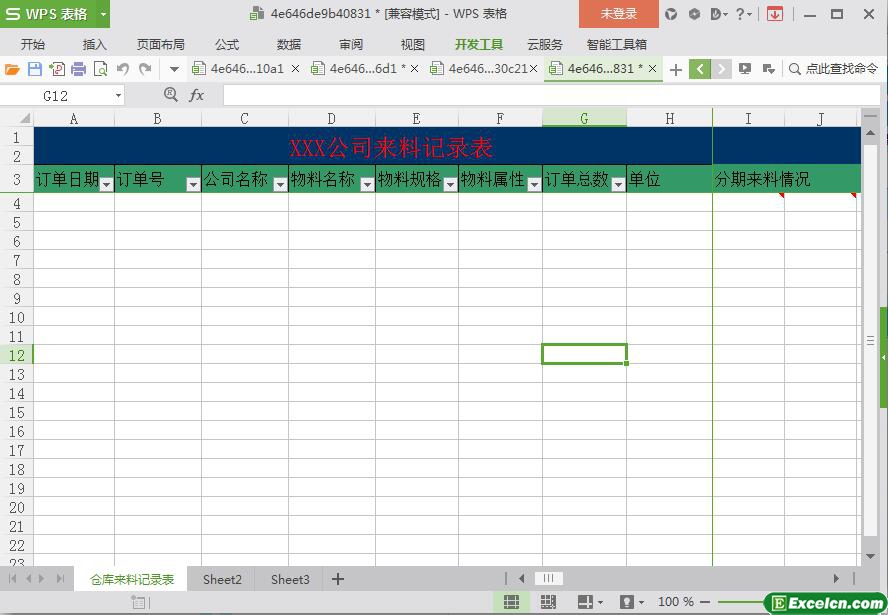Image resolution: width=888 pixels, height=615 pixels.
Task: Click the Open folder icon
Action: (x=12, y=69)
